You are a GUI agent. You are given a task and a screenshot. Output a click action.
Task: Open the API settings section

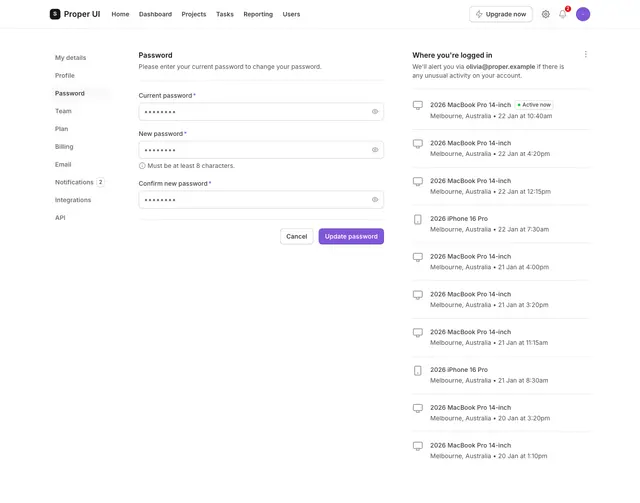tap(60, 218)
